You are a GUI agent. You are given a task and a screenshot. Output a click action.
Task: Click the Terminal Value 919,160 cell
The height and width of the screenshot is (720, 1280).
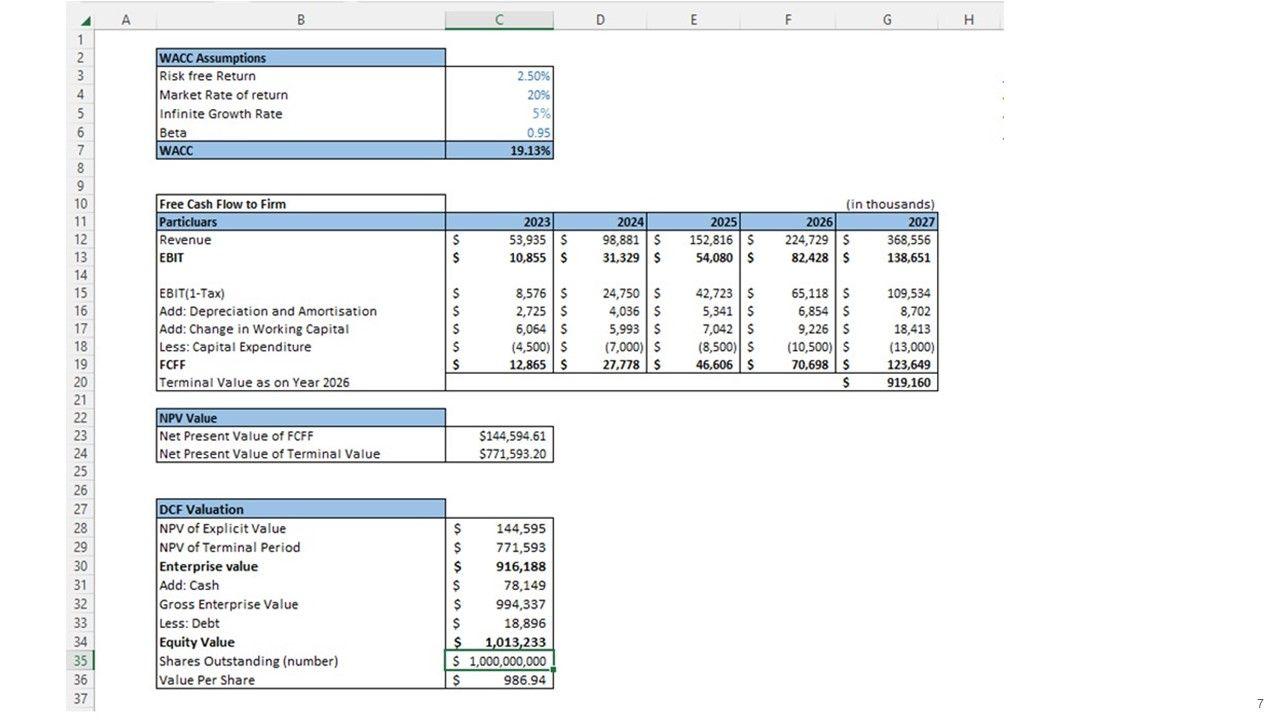click(x=888, y=383)
